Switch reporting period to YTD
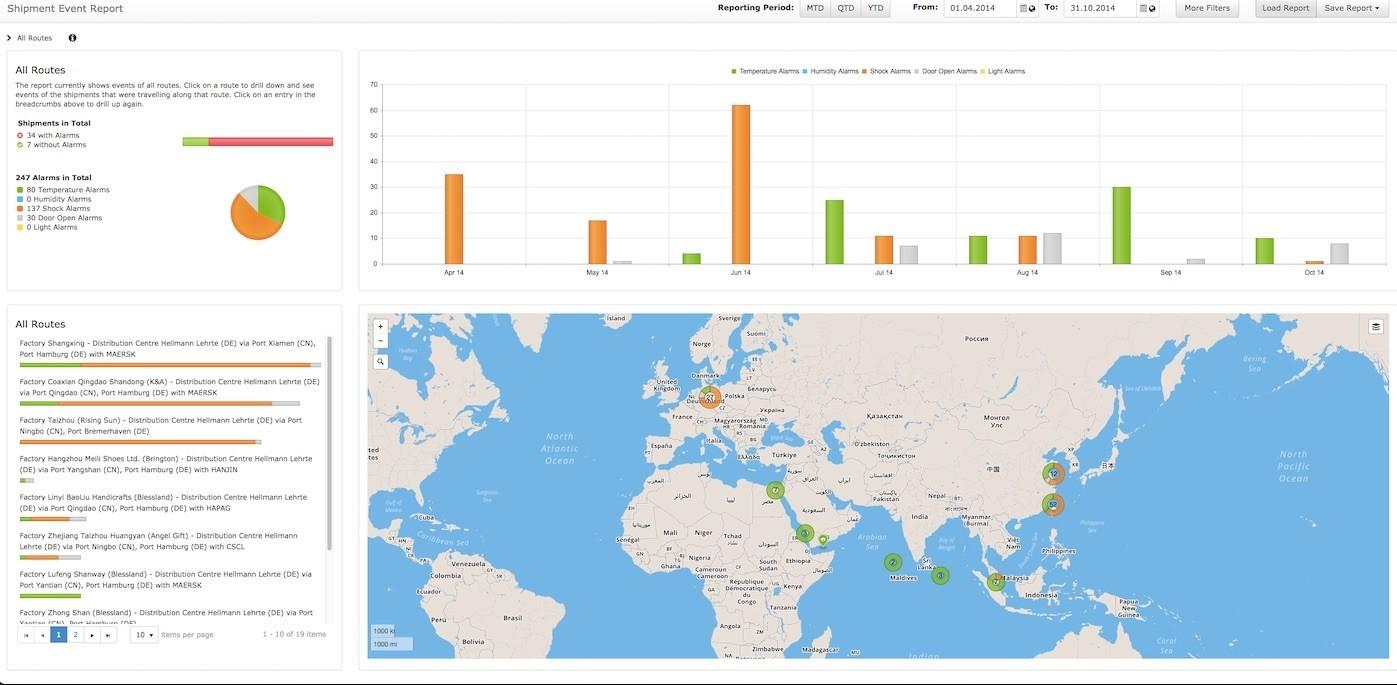The height and width of the screenshot is (685, 1397). [875, 7]
